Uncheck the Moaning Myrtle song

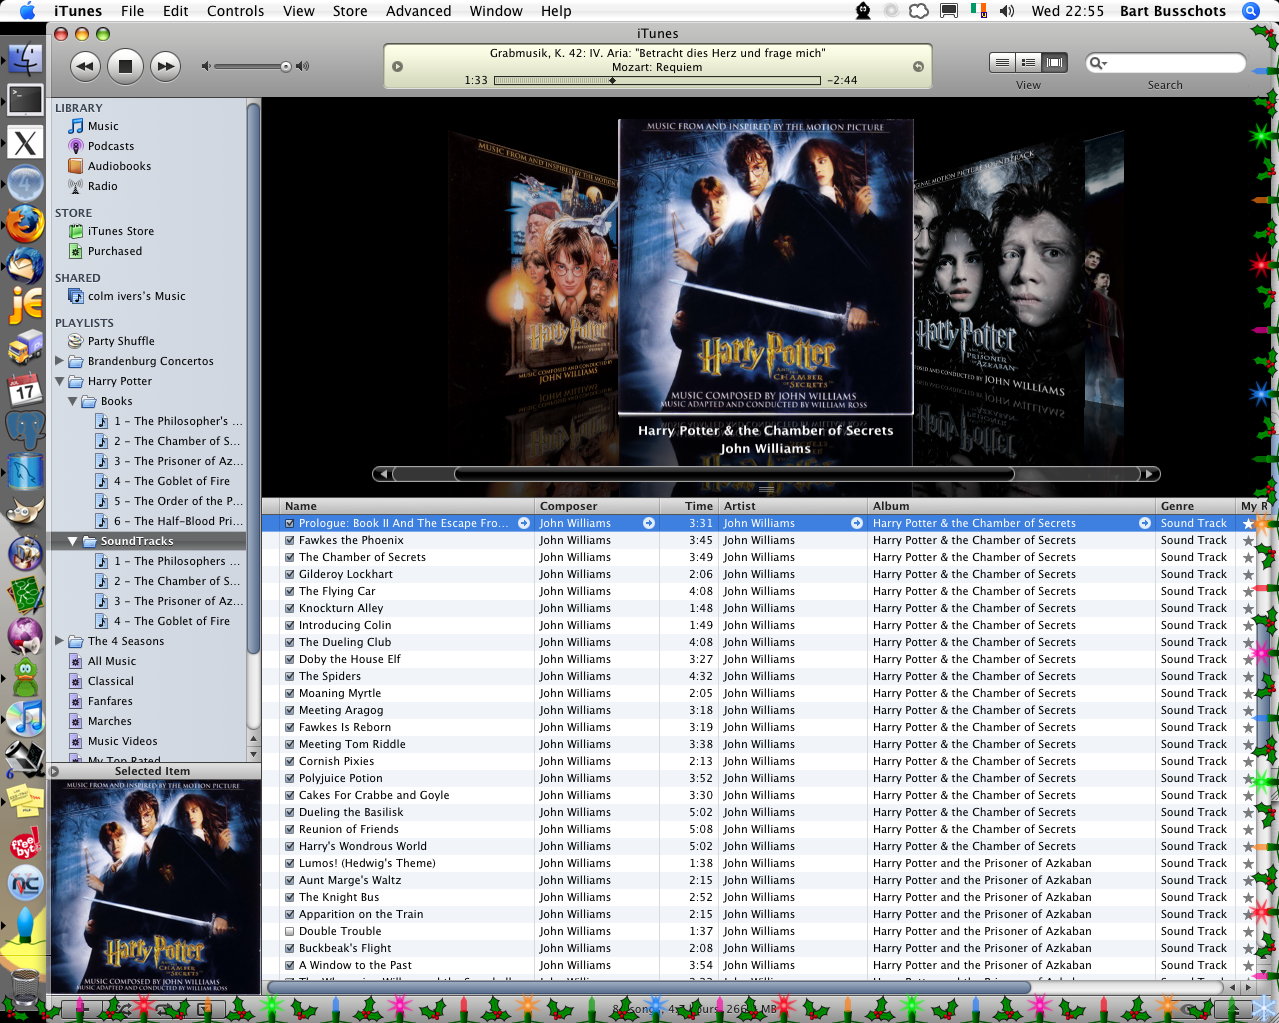290,693
